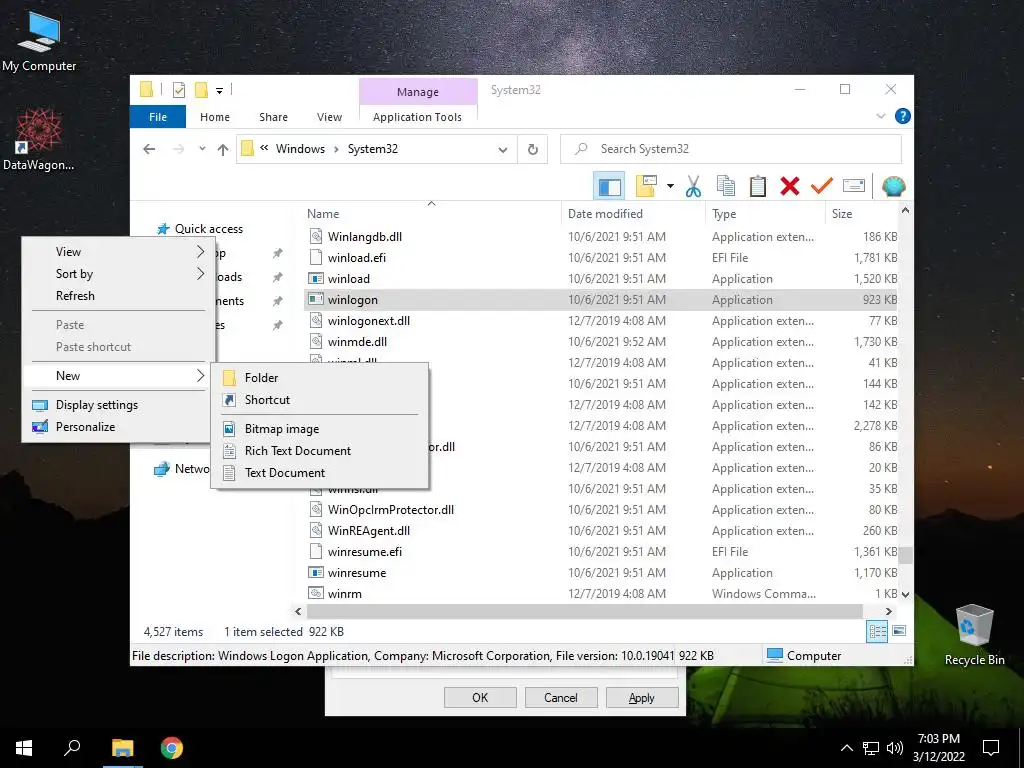Click the blue Help question mark

click(903, 116)
